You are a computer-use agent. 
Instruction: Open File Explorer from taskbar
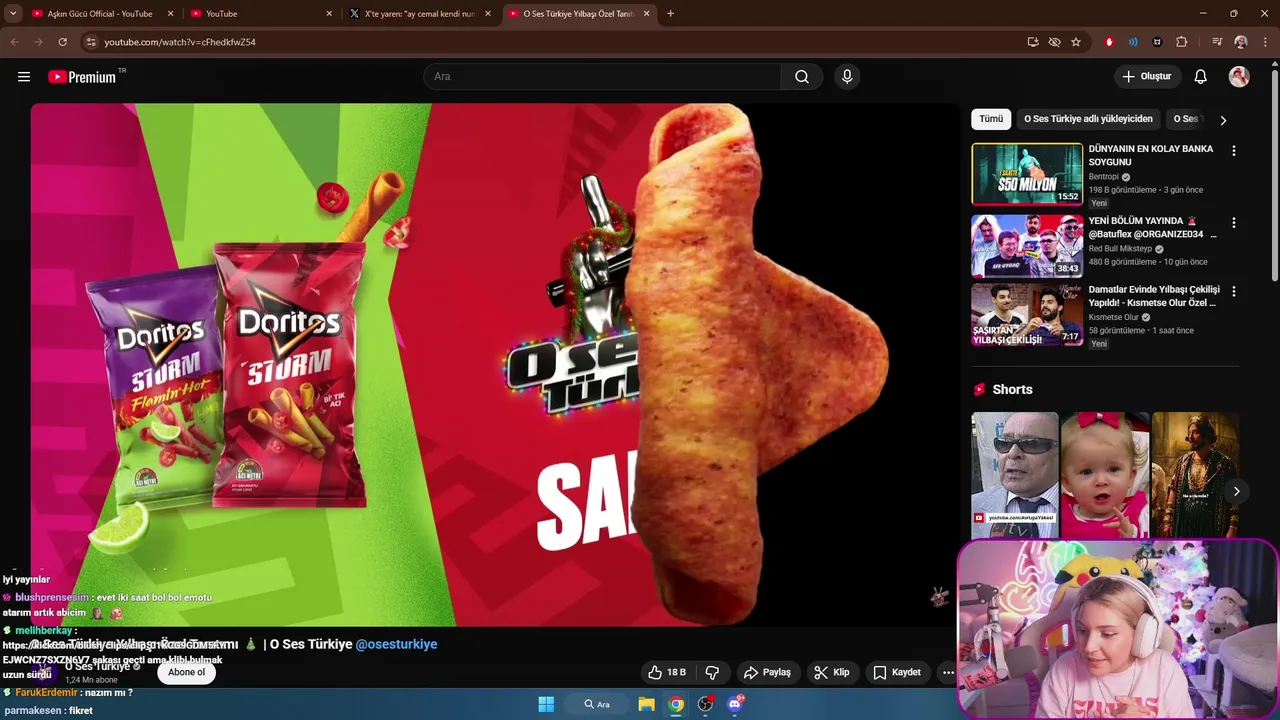[647, 704]
